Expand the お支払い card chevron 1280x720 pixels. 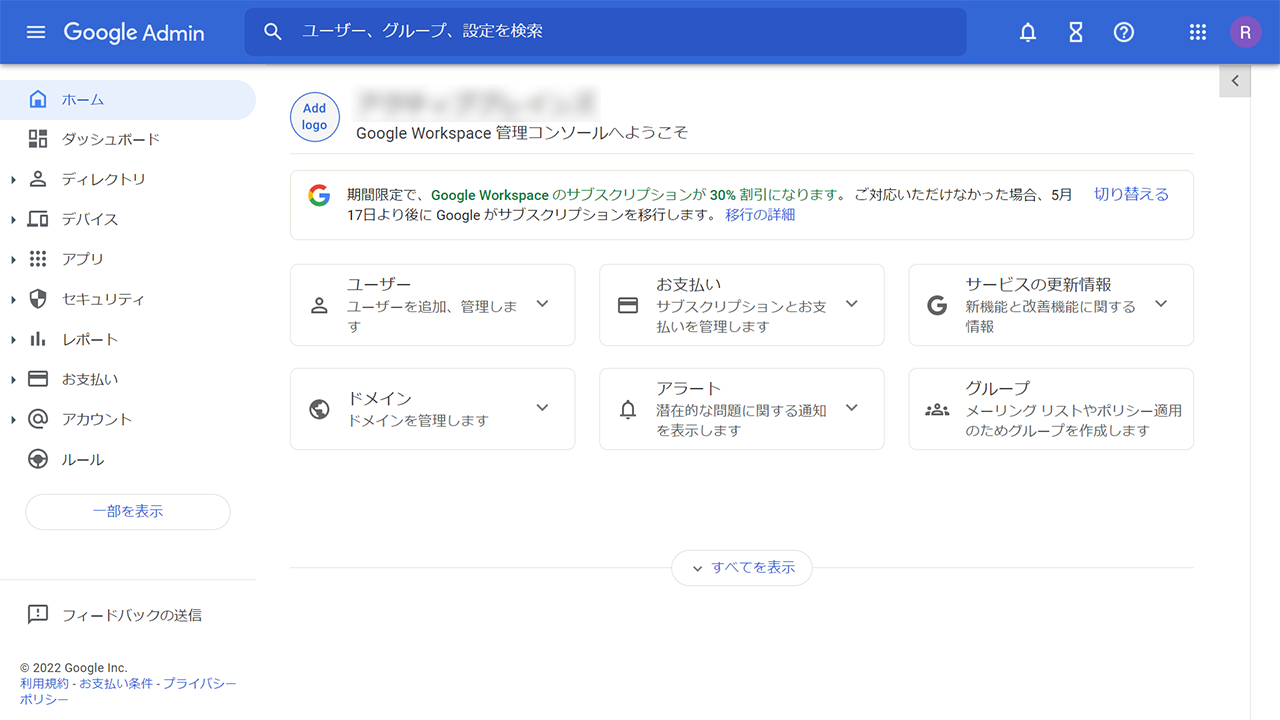(x=851, y=304)
